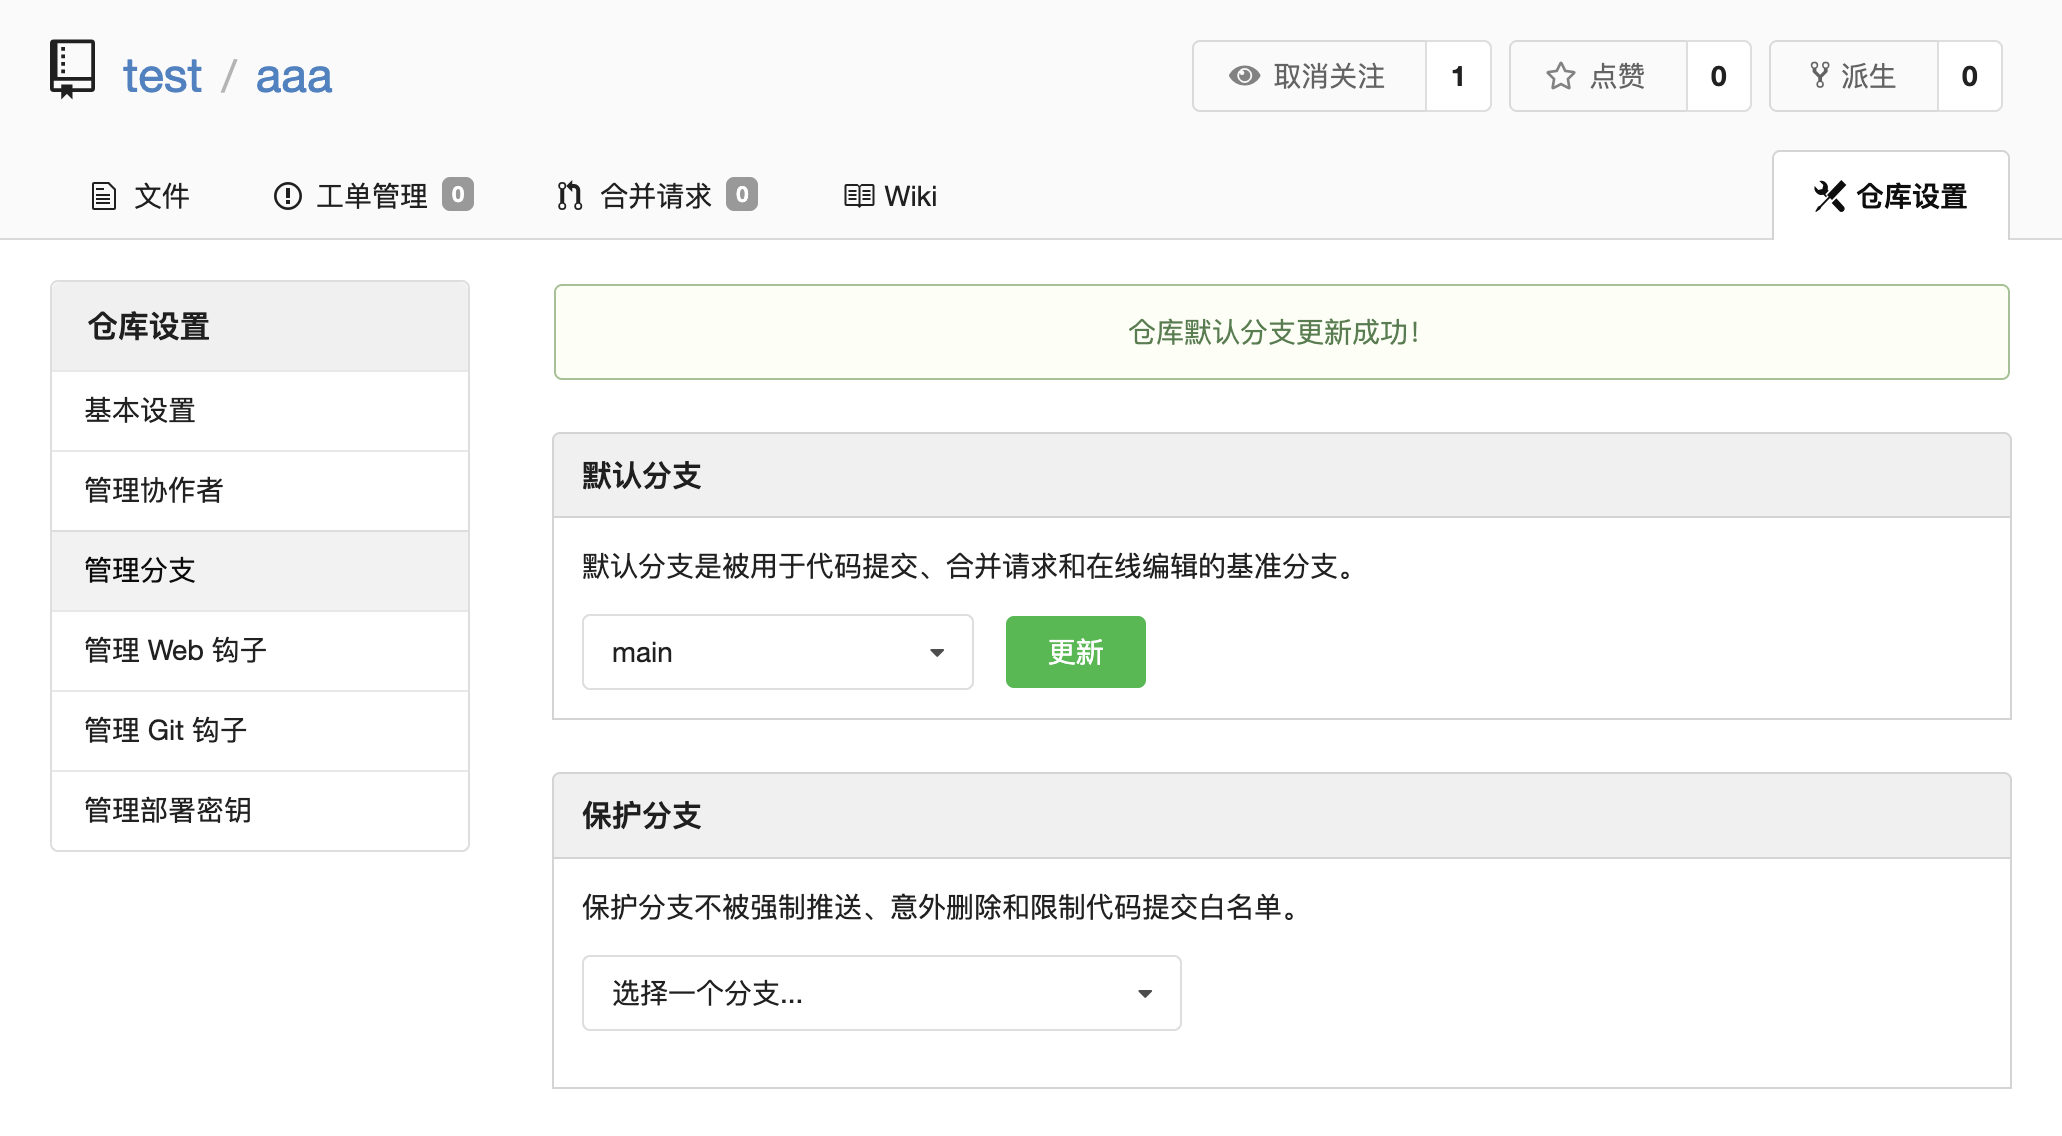
Task: Click the eye icon on 取消关注
Action: coord(1244,76)
